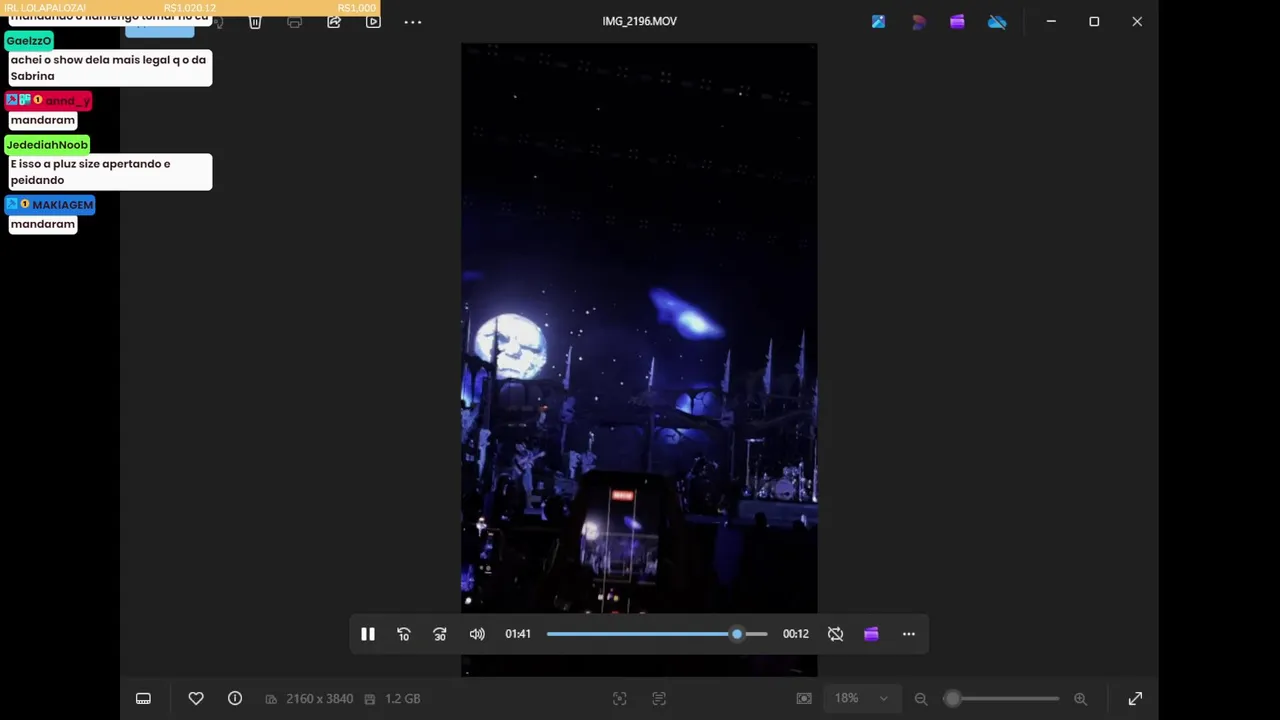Click the JedediahNoob username in chat
This screenshot has height=720, width=1280.
click(47, 145)
